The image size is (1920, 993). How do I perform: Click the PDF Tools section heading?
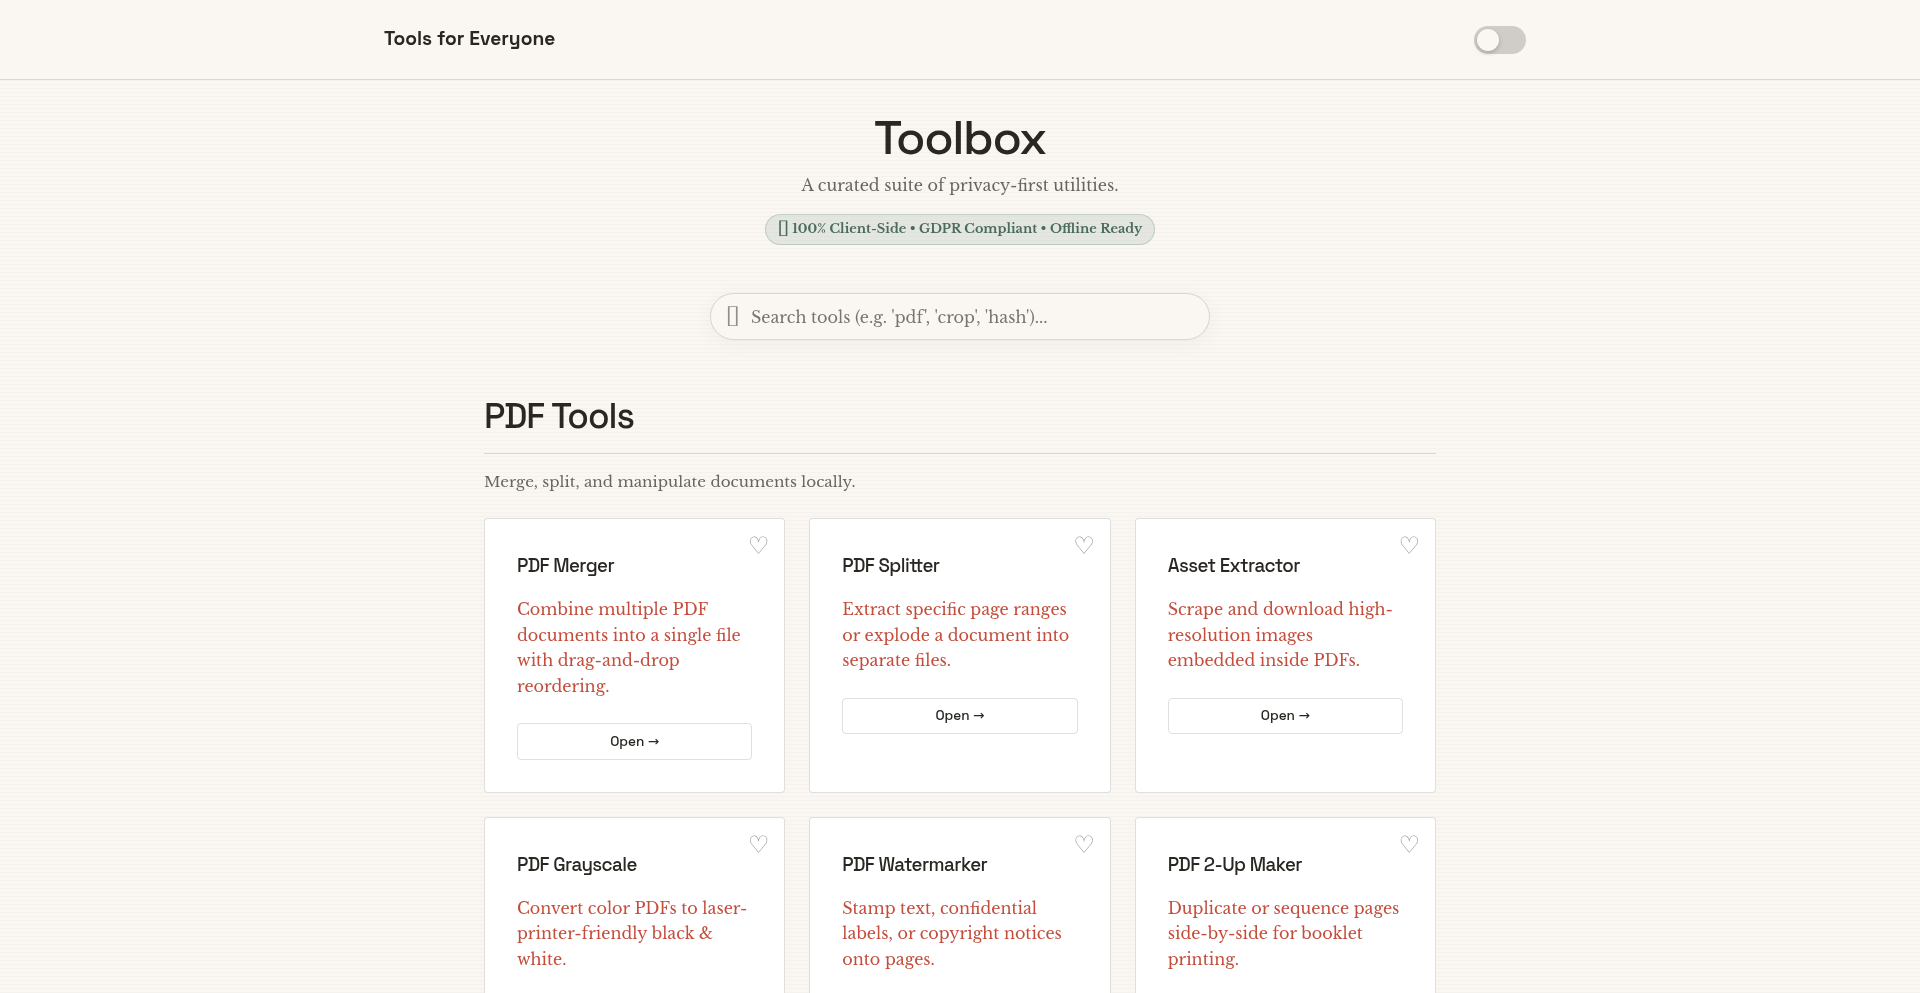[559, 416]
